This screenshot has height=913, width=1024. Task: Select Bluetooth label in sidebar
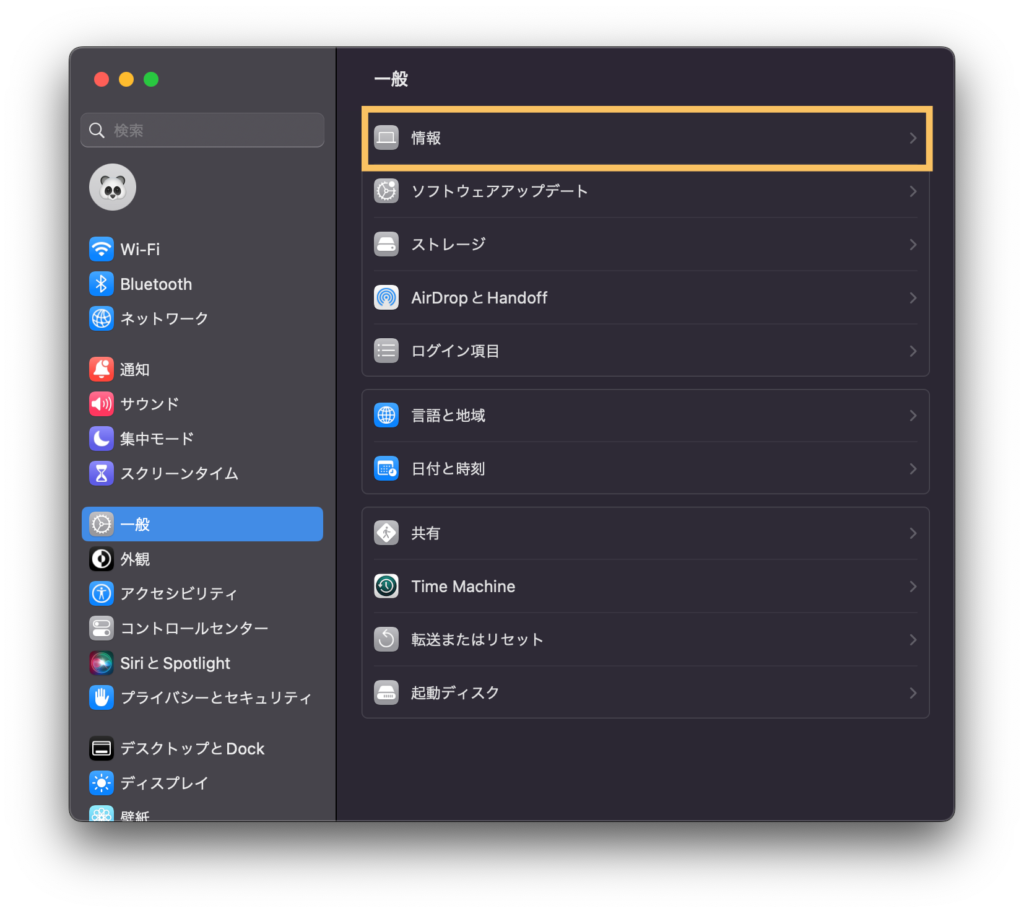[156, 284]
